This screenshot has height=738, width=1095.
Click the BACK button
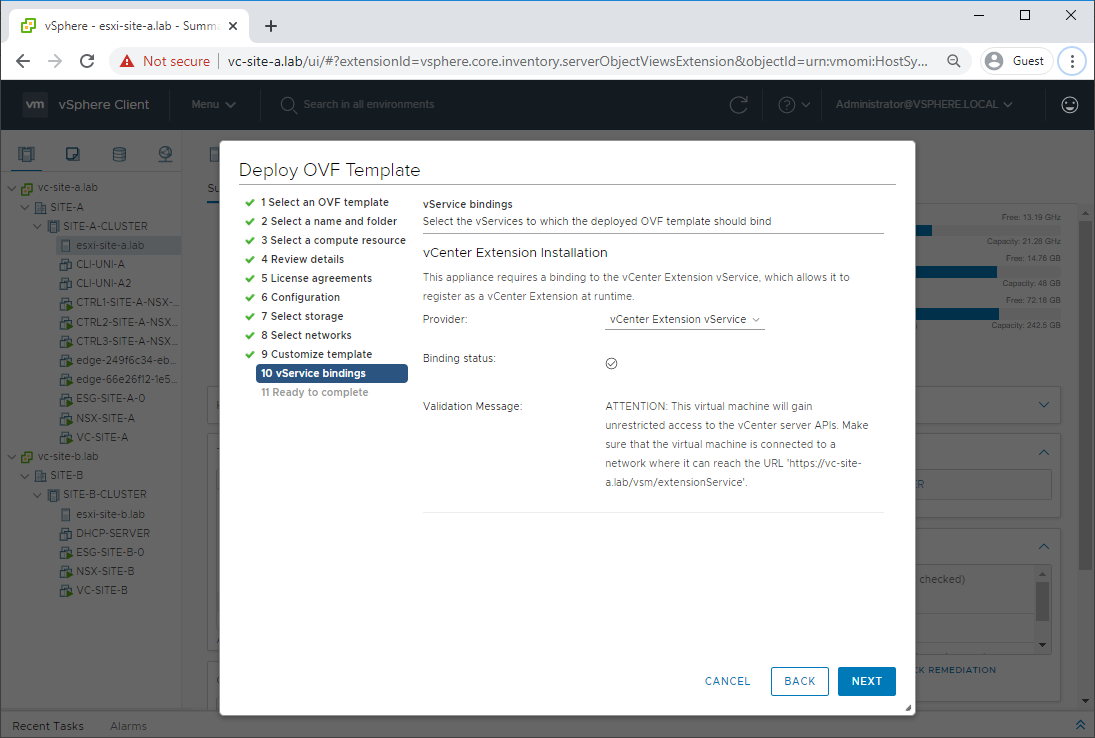pos(800,681)
